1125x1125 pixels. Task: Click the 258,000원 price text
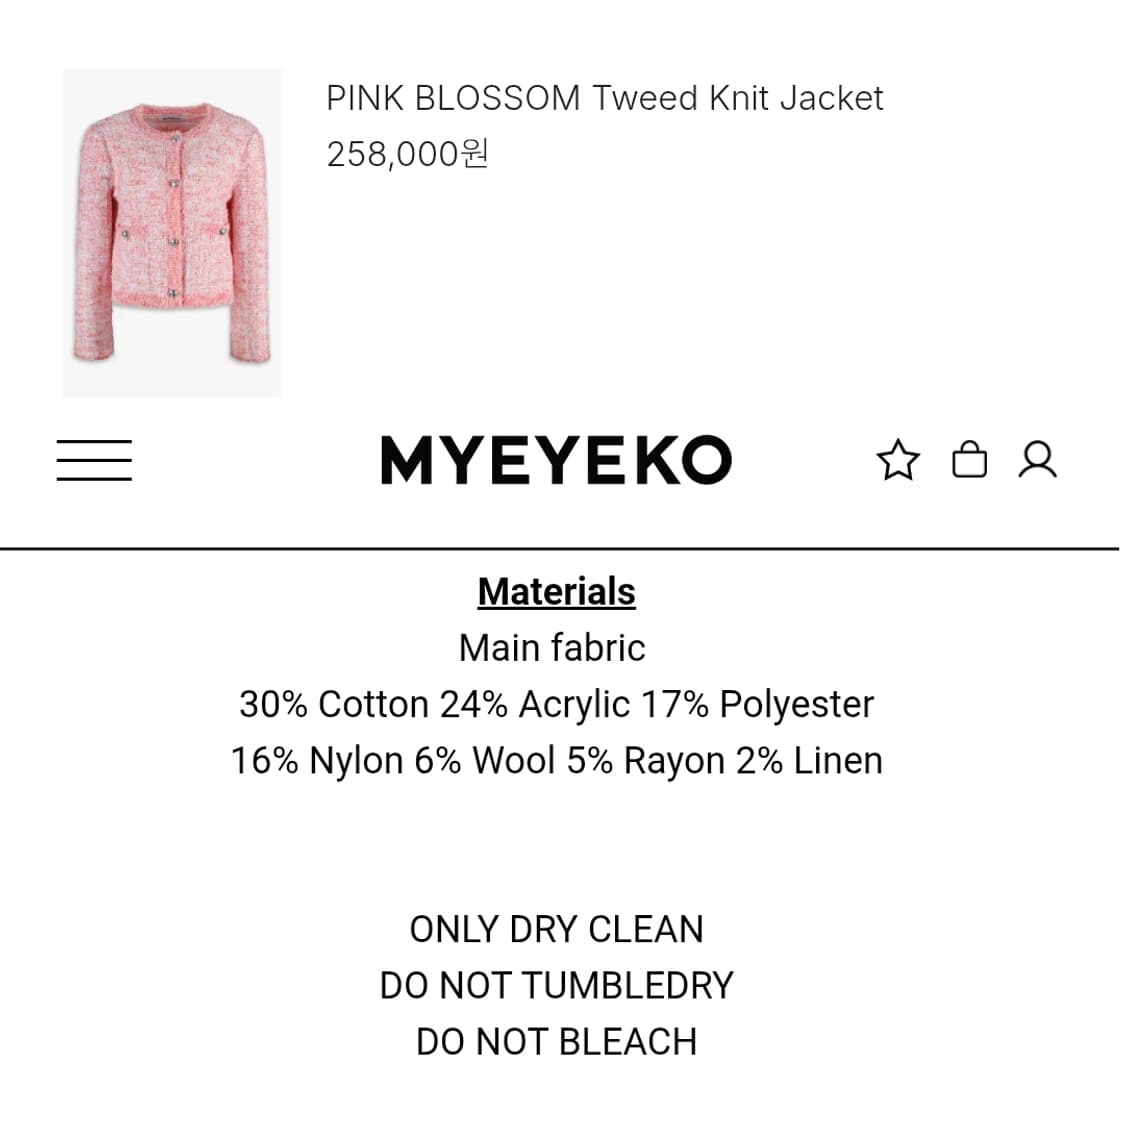pyautogui.click(x=407, y=154)
